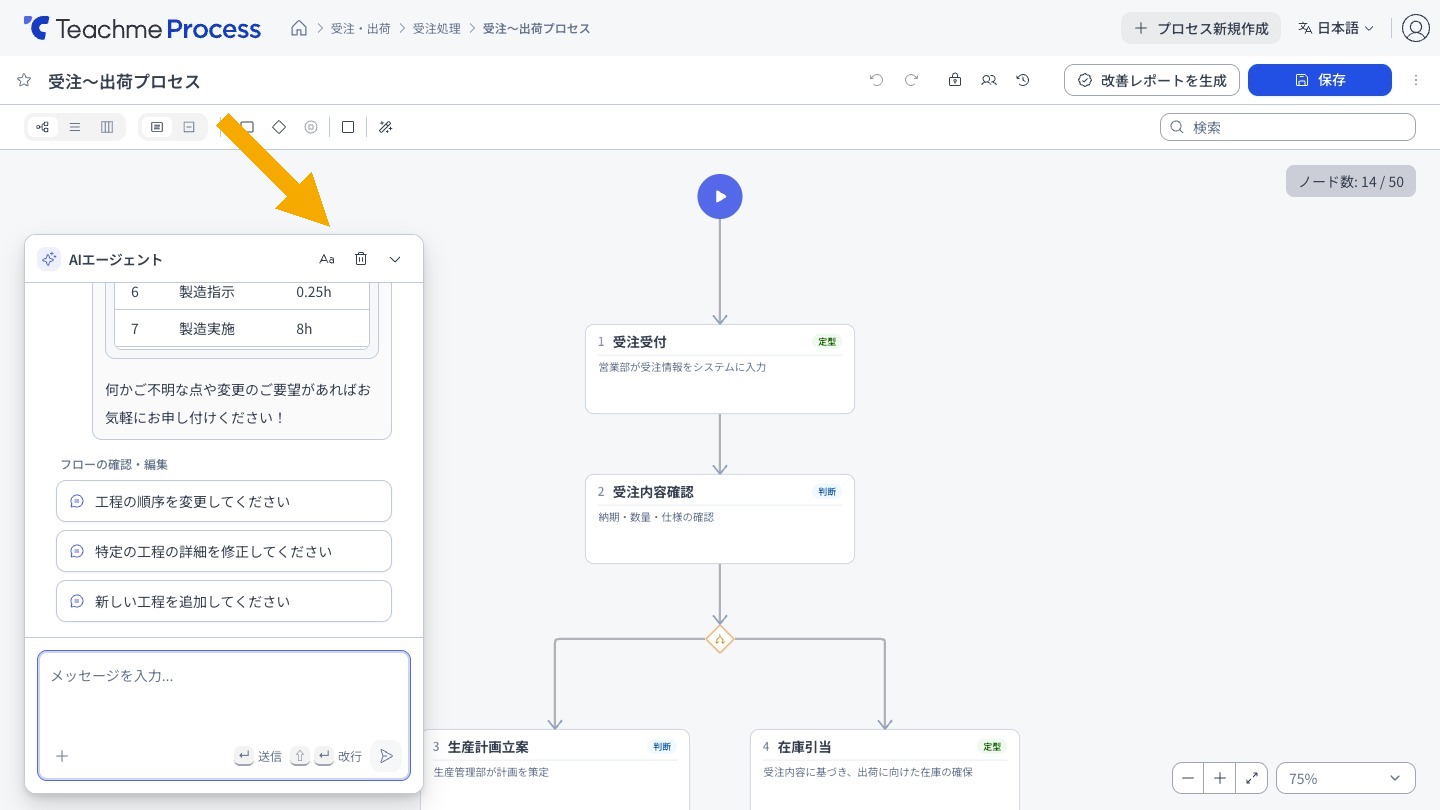Mark the 受注〜出荷プロセス title as favorite with the star

24,81
